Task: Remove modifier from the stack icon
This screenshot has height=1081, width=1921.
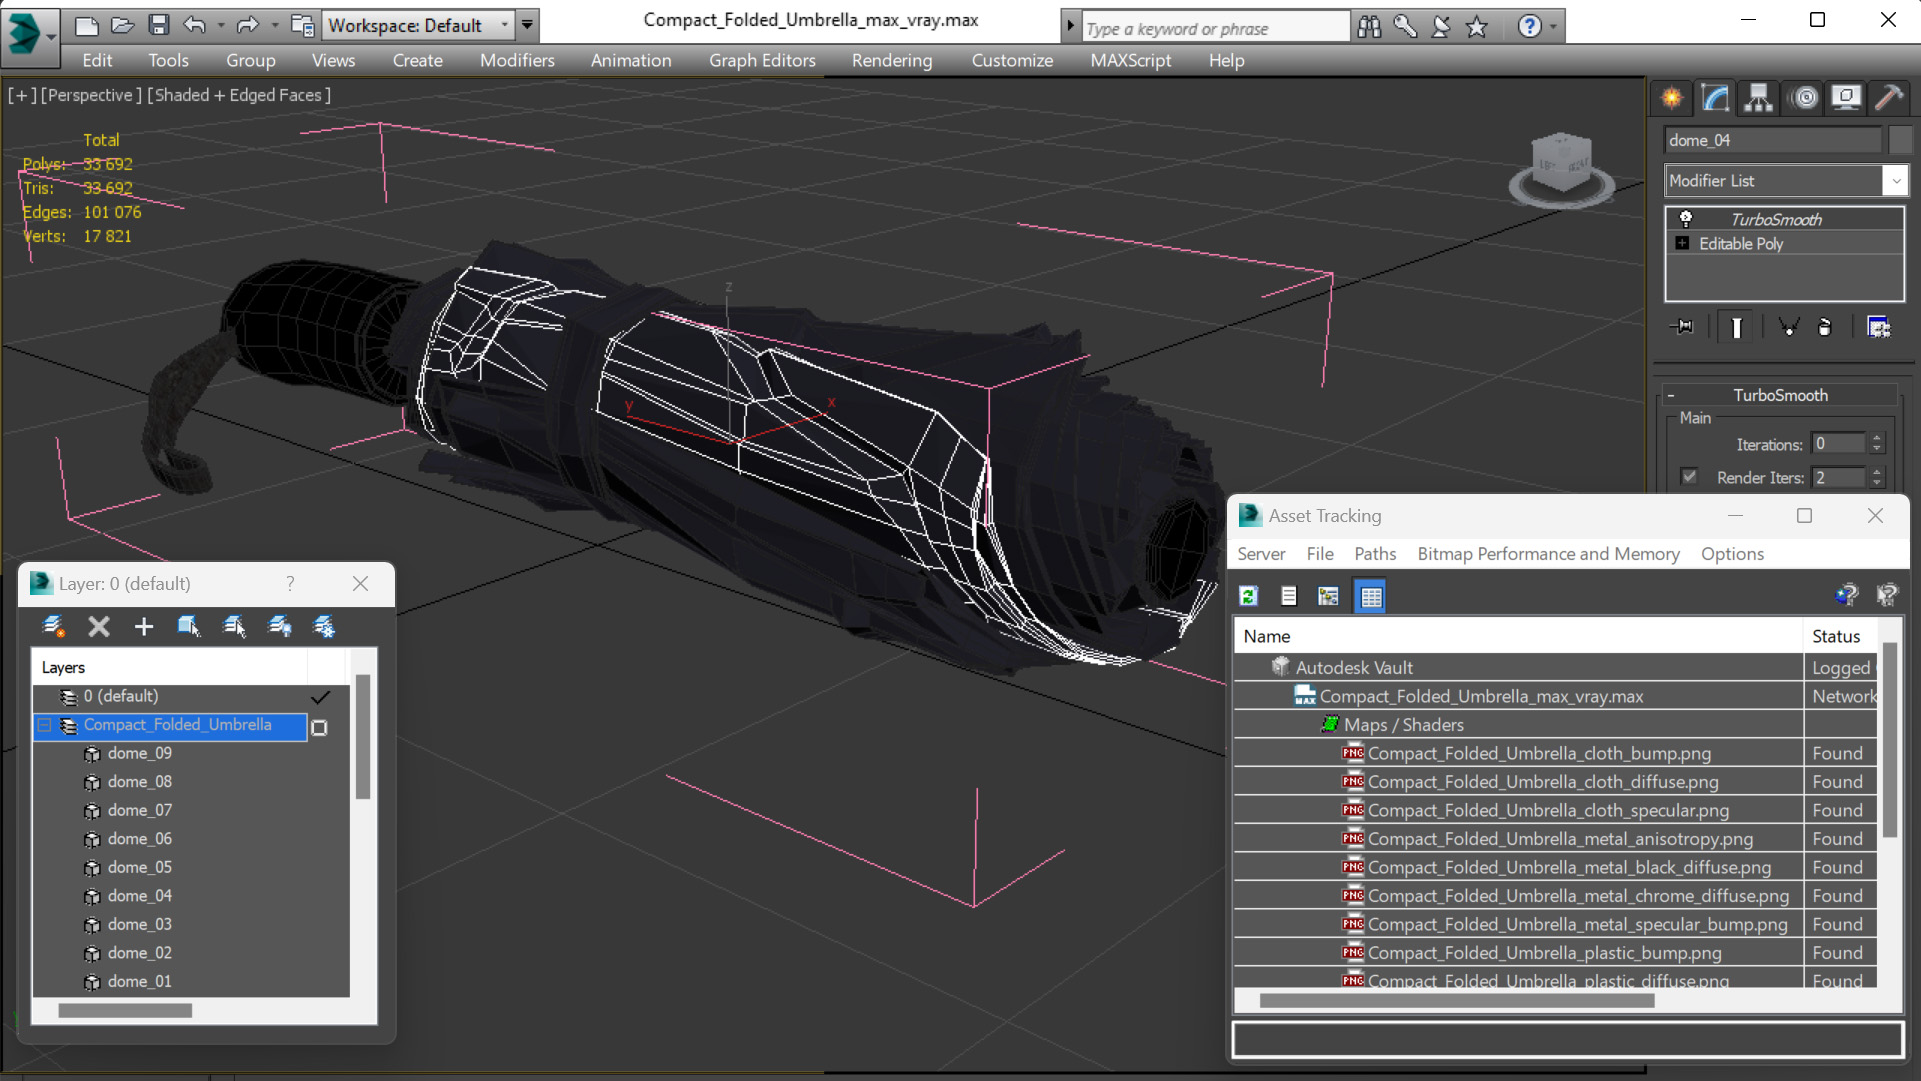Action: [1825, 327]
